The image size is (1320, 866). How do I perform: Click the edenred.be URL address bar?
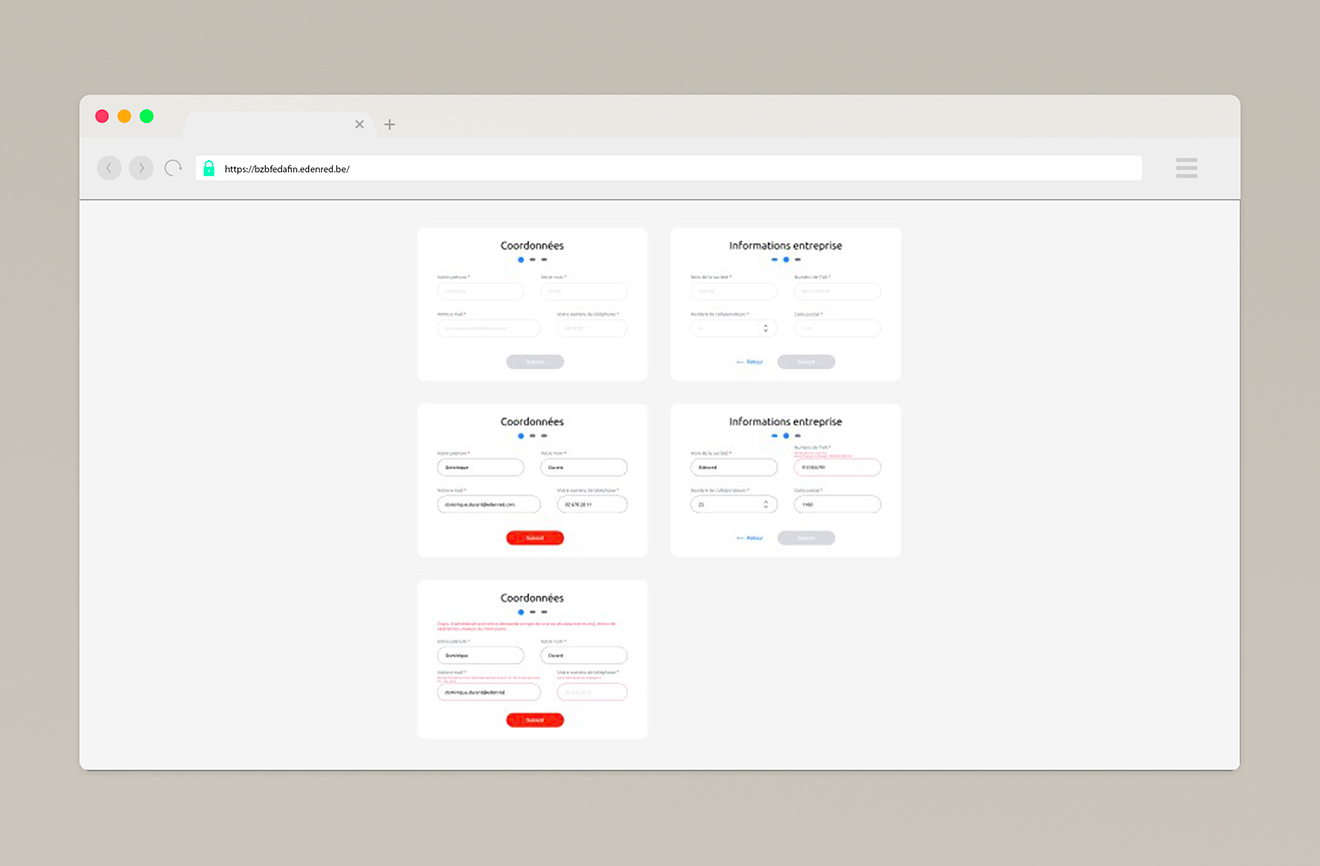pos(669,168)
